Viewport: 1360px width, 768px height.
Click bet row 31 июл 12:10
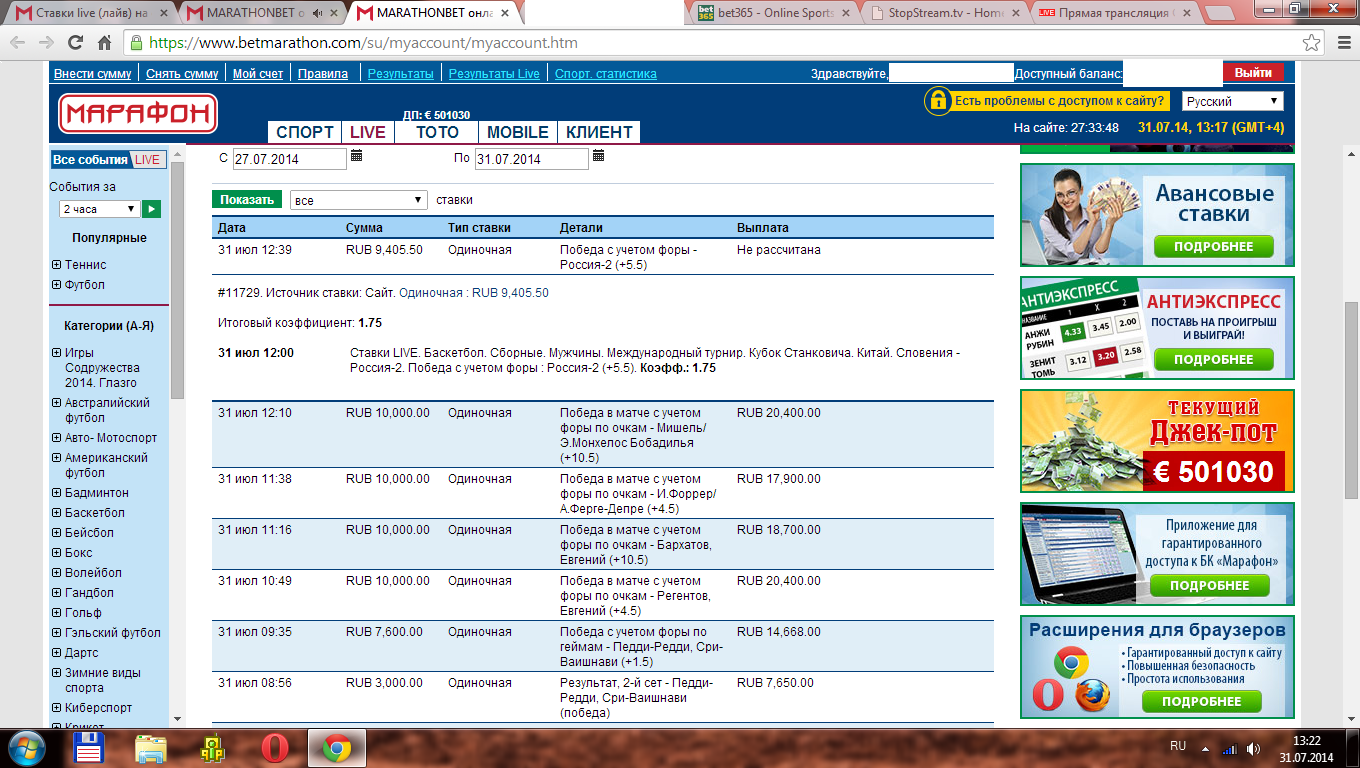click(603, 435)
